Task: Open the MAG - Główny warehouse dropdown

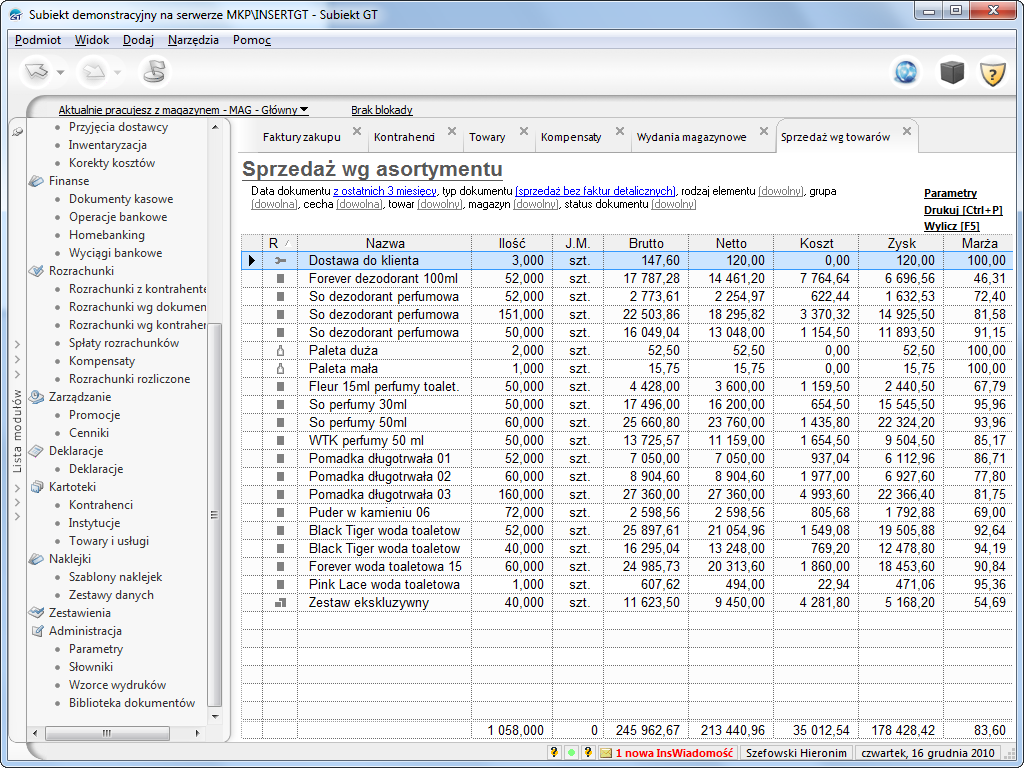Action: (x=304, y=110)
